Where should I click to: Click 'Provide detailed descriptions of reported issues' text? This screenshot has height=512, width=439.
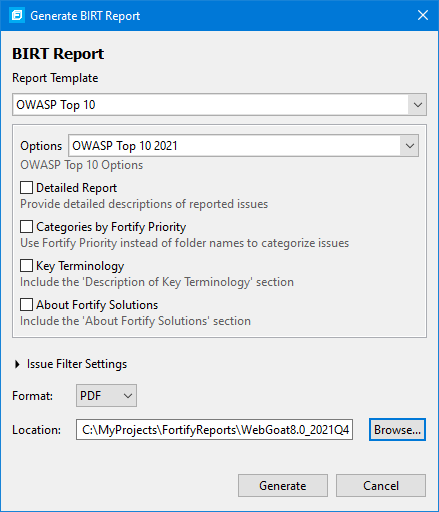point(144,204)
